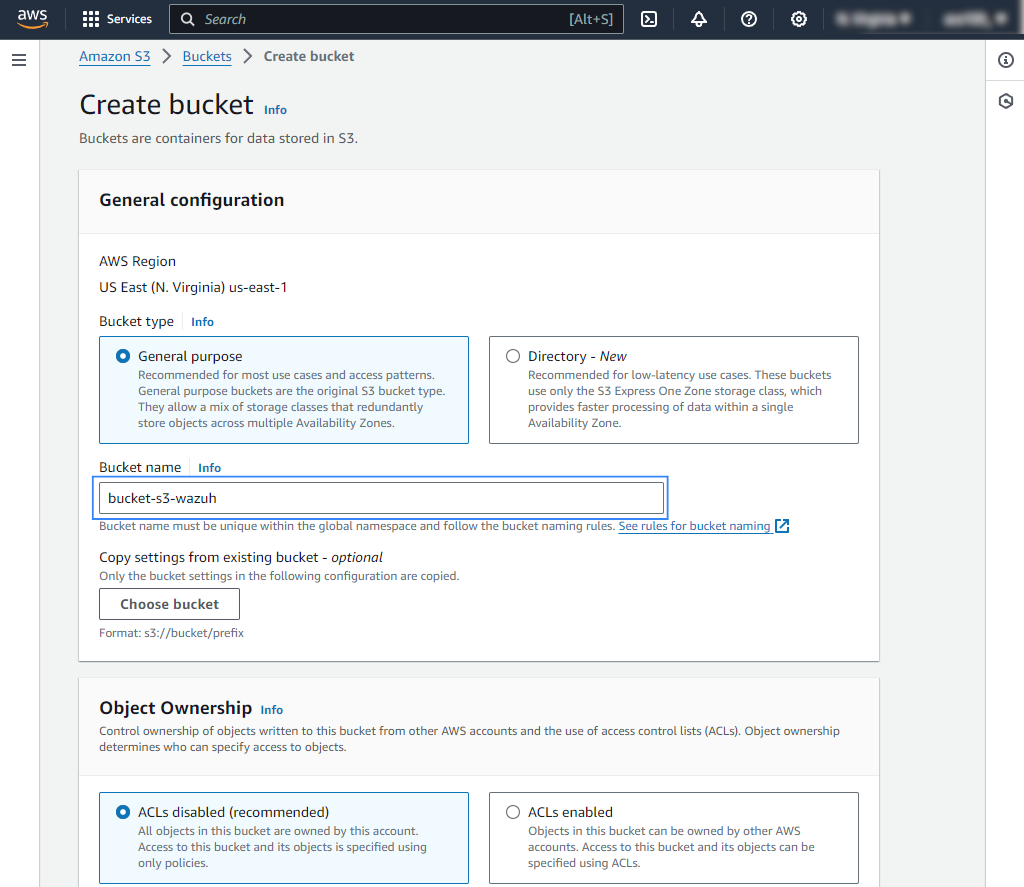Open the help question mark icon
This screenshot has height=887, width=1024.
[748, 18]
